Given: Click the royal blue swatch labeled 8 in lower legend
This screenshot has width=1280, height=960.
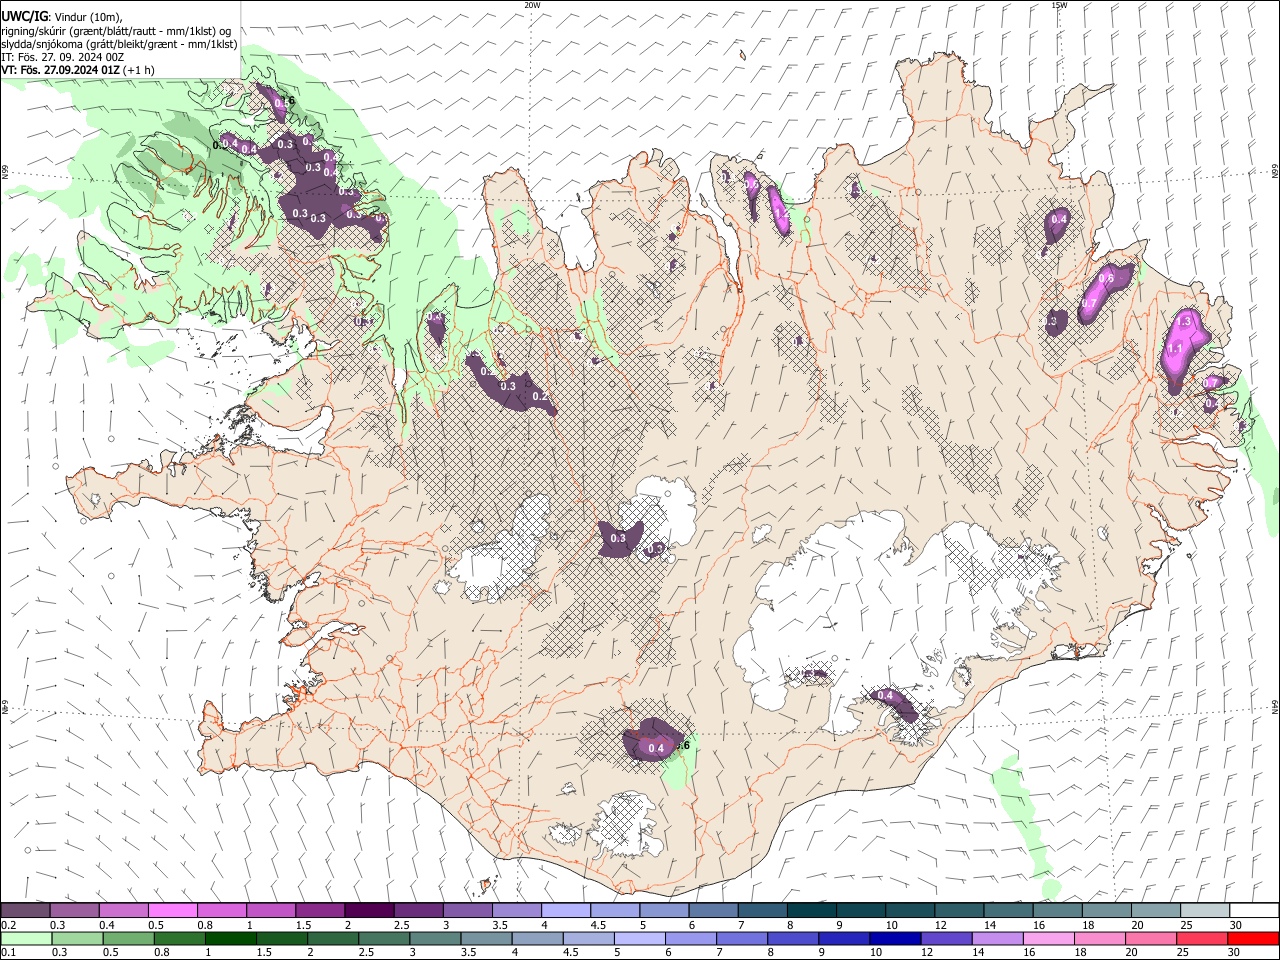Looking at the screenshot, I should [x=791, y=938].
